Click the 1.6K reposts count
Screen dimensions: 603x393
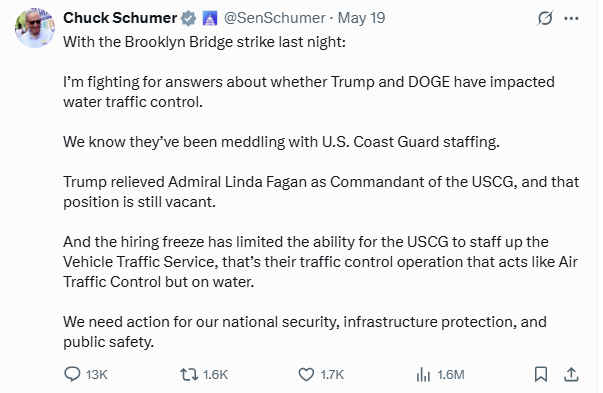coord(215,374)
